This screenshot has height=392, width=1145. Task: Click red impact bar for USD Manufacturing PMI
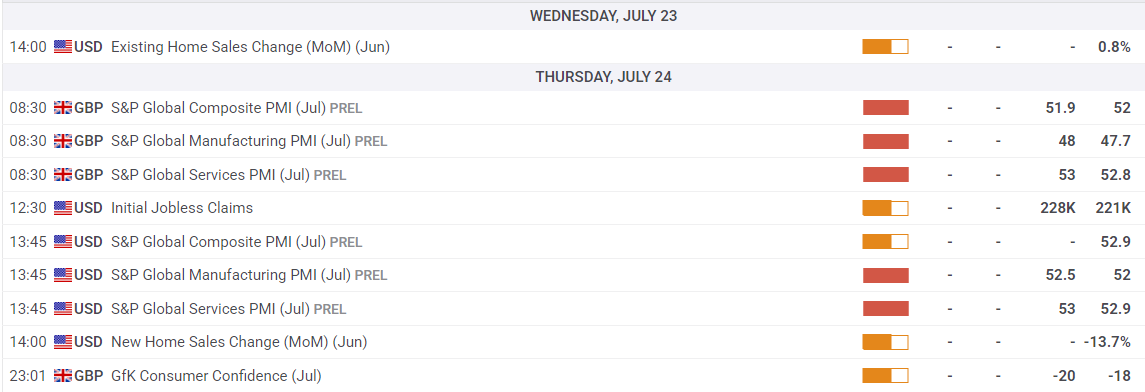tap(885, 275)
